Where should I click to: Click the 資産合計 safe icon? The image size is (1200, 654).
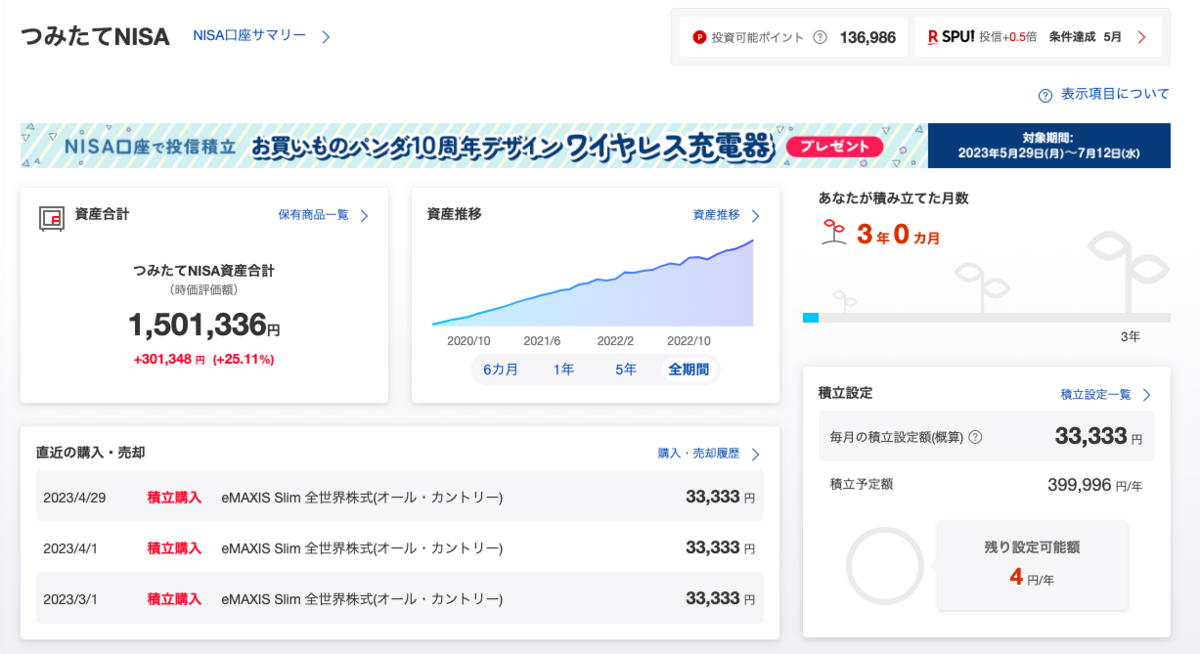[51, 217]
